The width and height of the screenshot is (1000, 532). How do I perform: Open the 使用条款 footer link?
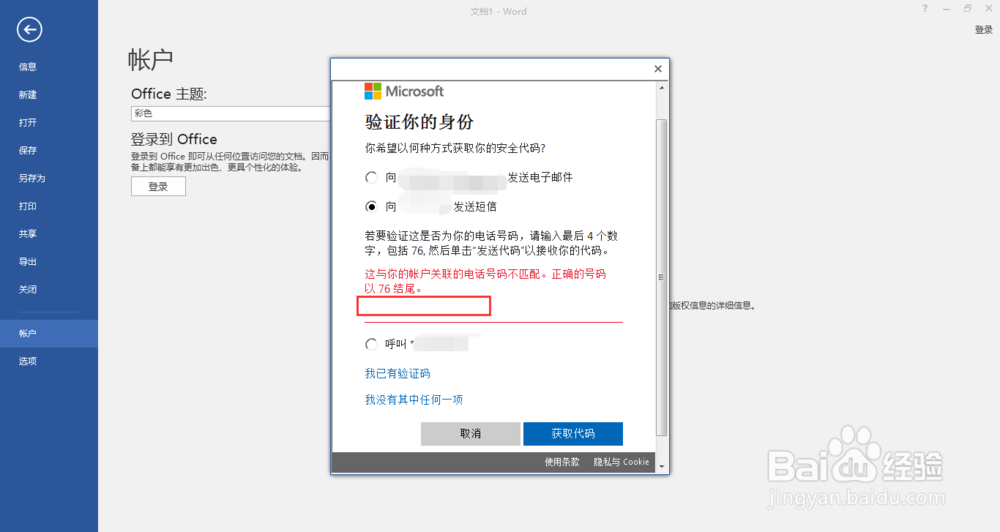(x=562, y=462)
